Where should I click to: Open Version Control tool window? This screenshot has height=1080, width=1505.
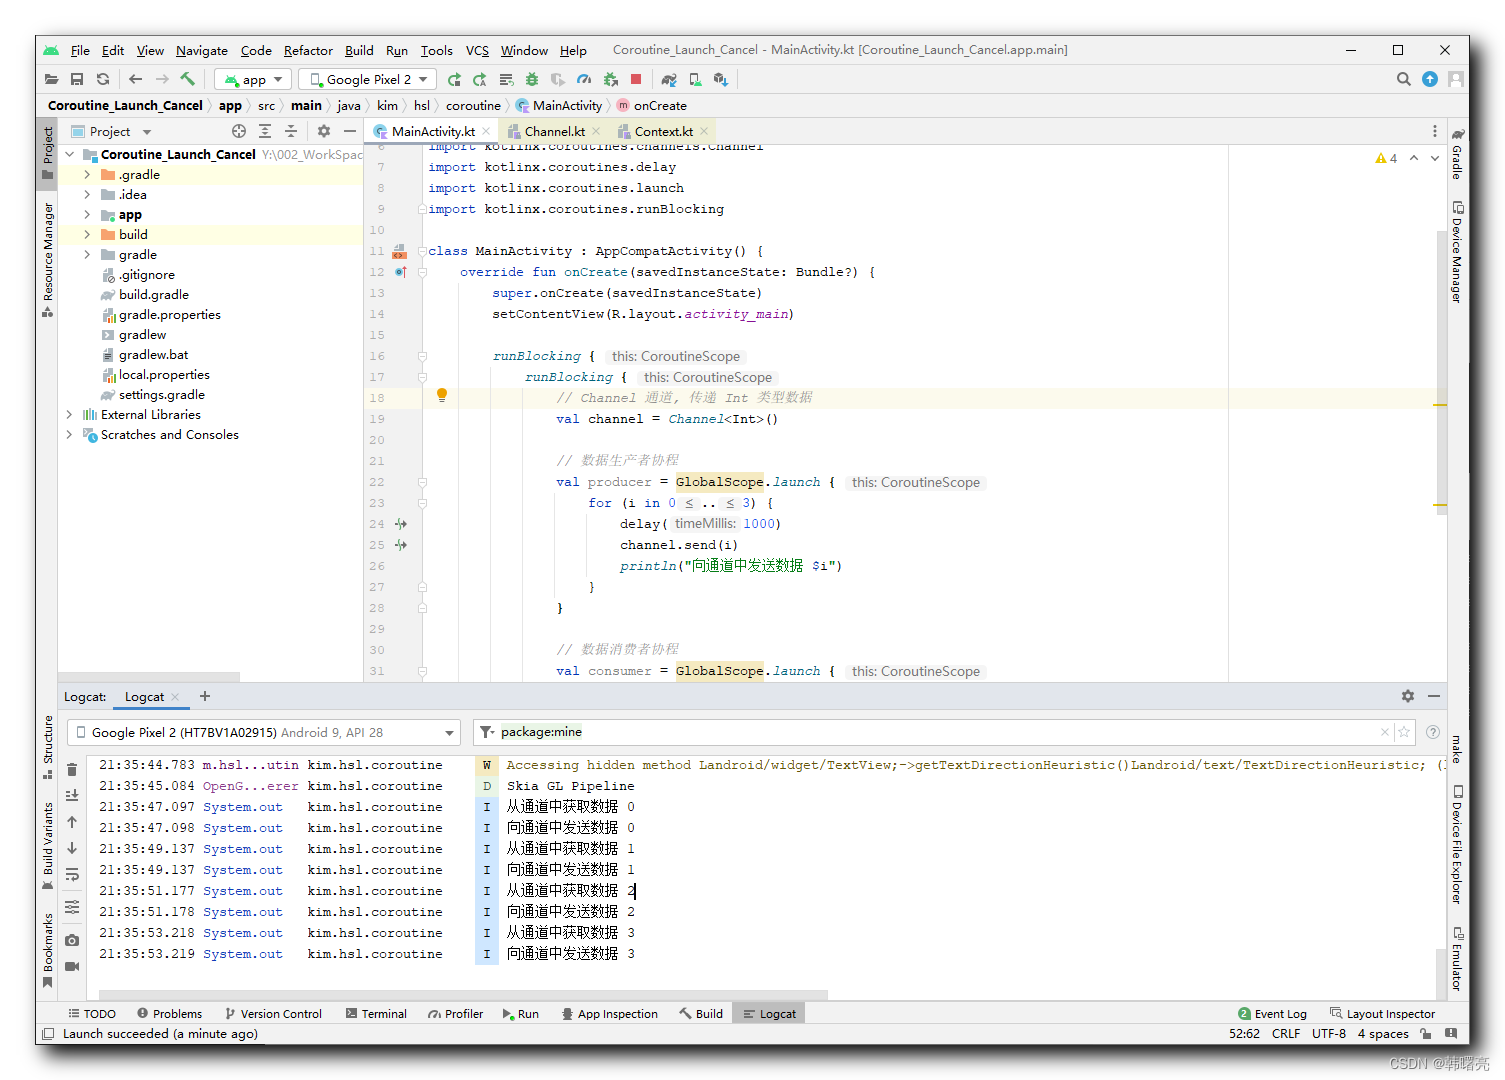(x=273, y=1013)
